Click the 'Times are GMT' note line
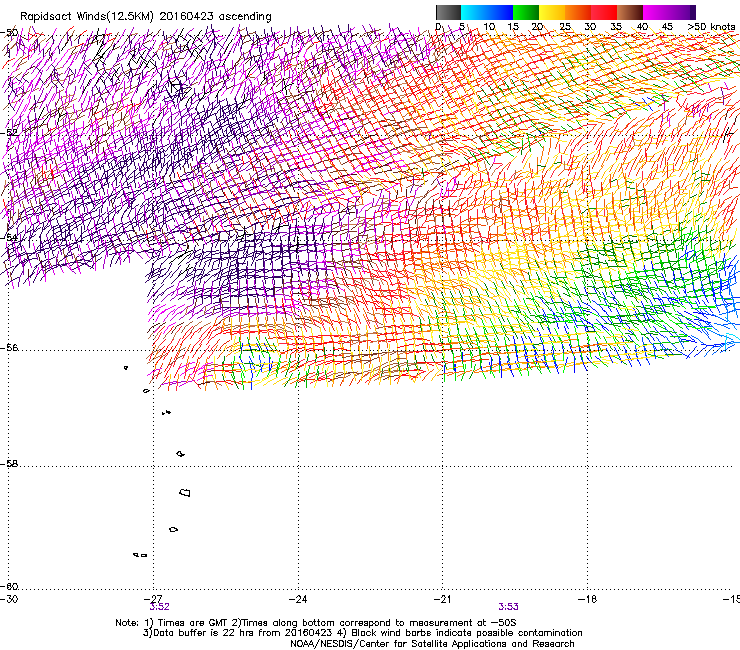 tap(316, 623)
